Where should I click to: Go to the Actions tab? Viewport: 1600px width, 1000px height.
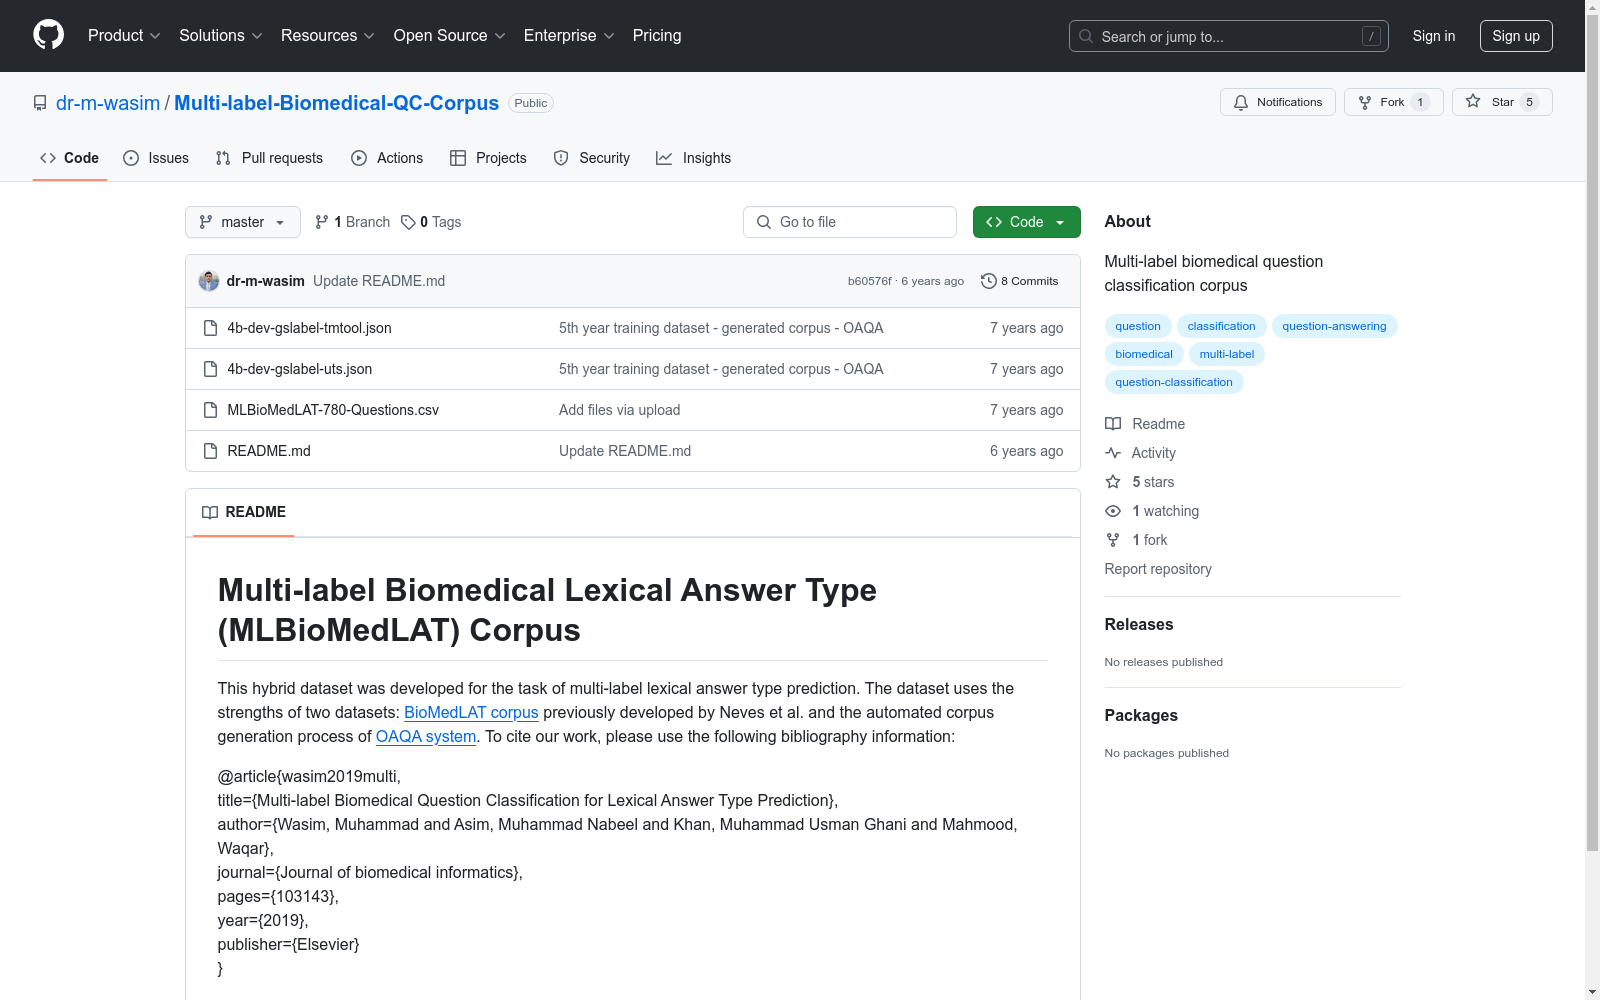387,158
